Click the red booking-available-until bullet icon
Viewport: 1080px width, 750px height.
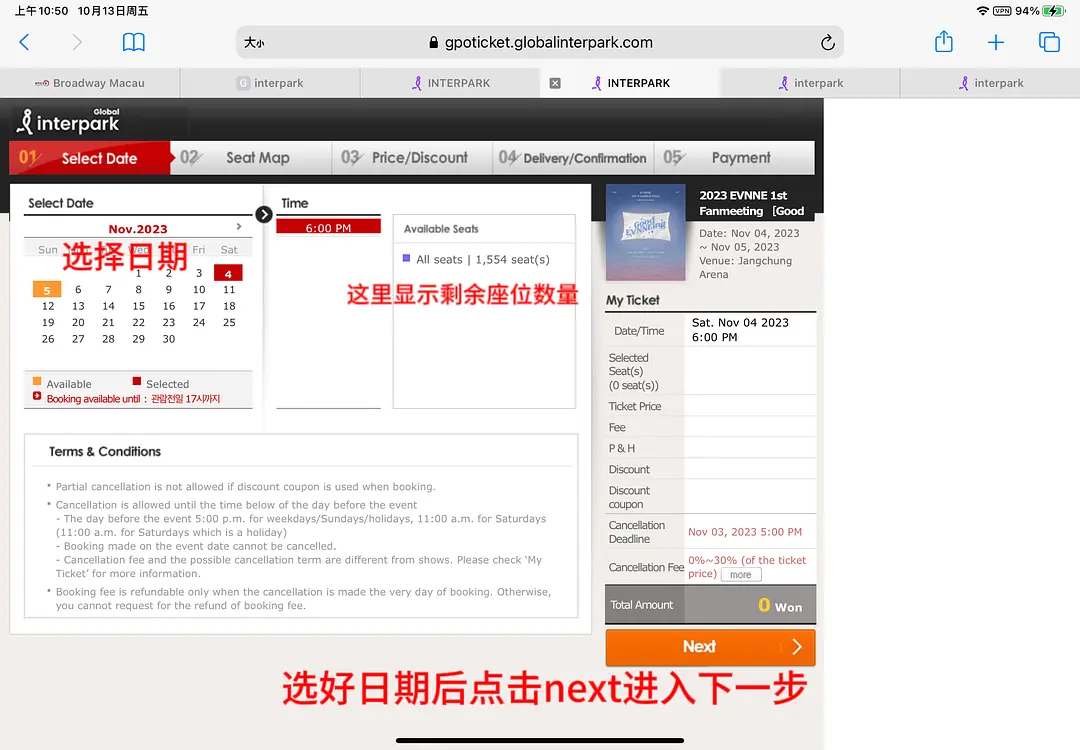[x=37, y=396]
